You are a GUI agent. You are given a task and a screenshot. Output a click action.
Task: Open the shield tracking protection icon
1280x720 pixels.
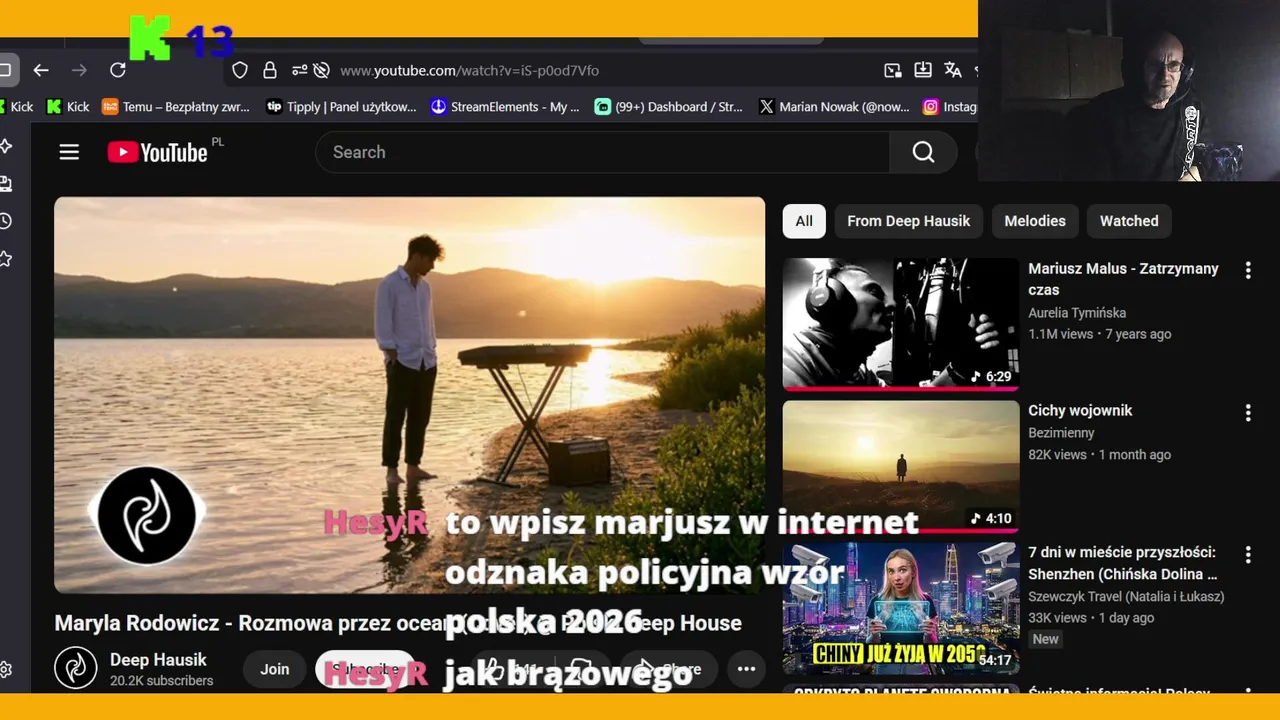(240, 70)
